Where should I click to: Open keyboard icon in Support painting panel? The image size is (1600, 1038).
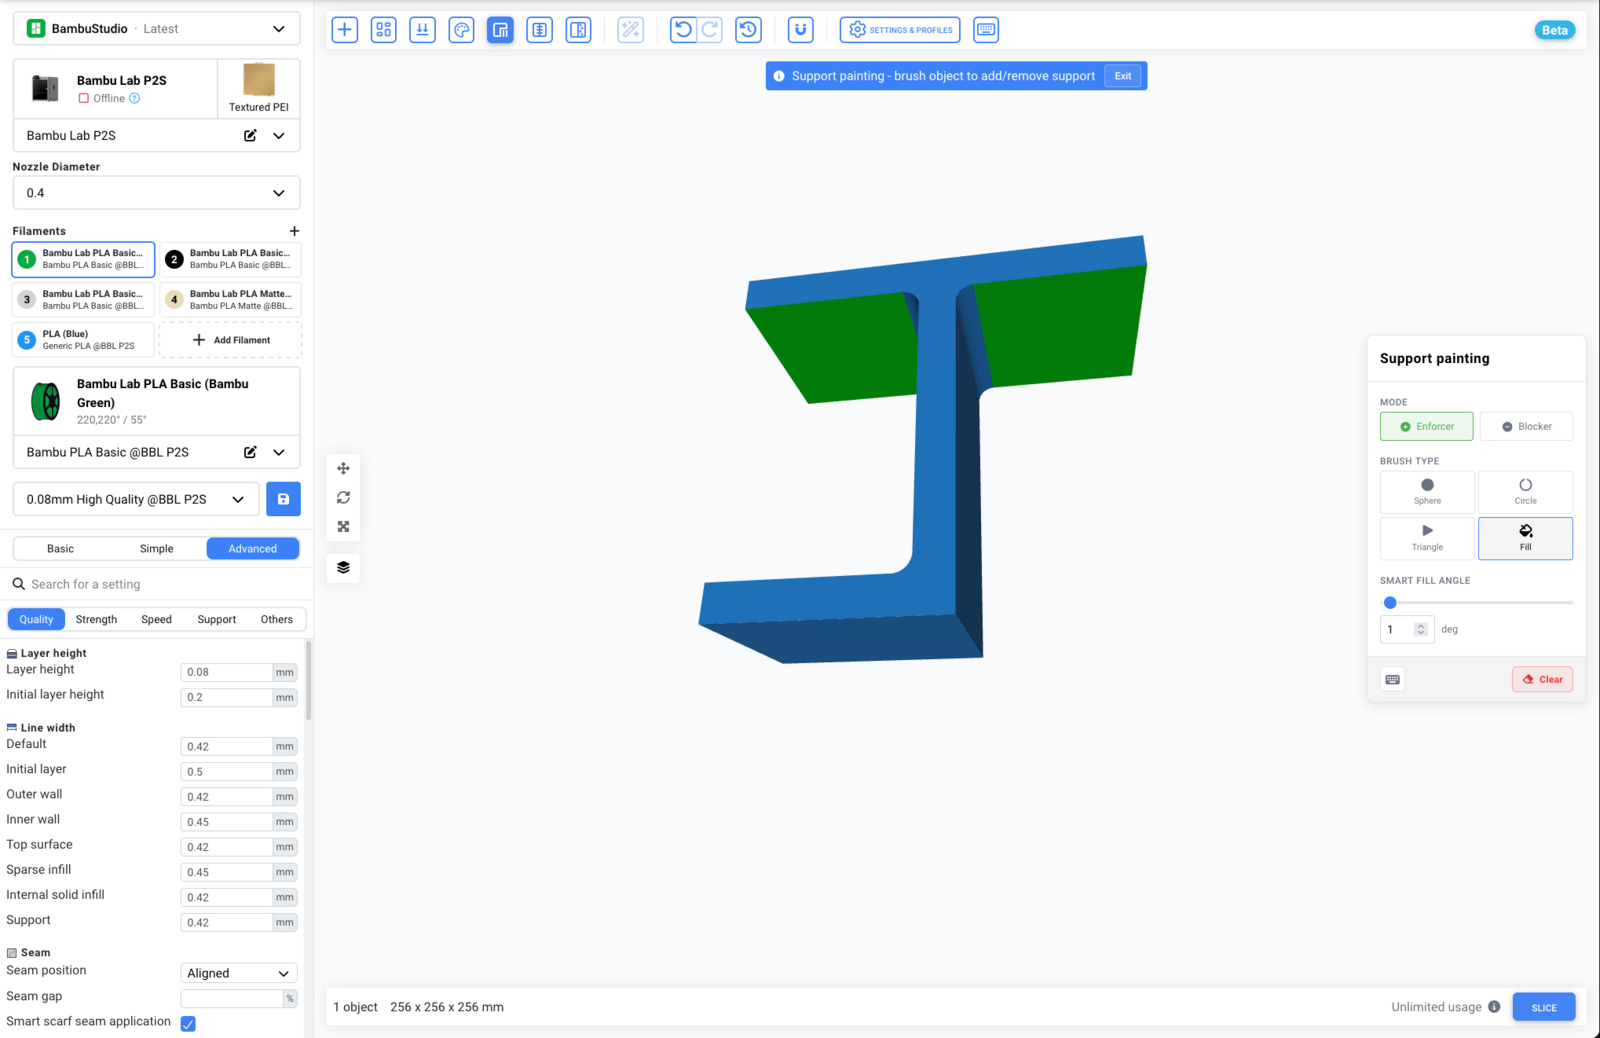1392,679
